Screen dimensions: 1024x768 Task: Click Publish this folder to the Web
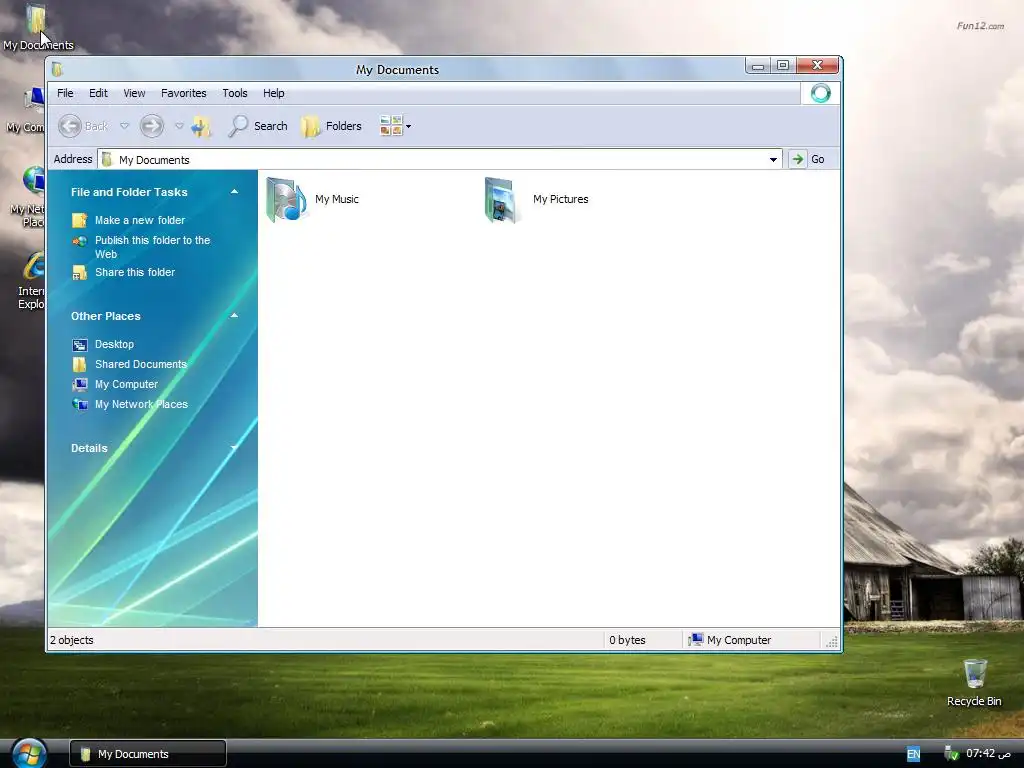(152, 247)
